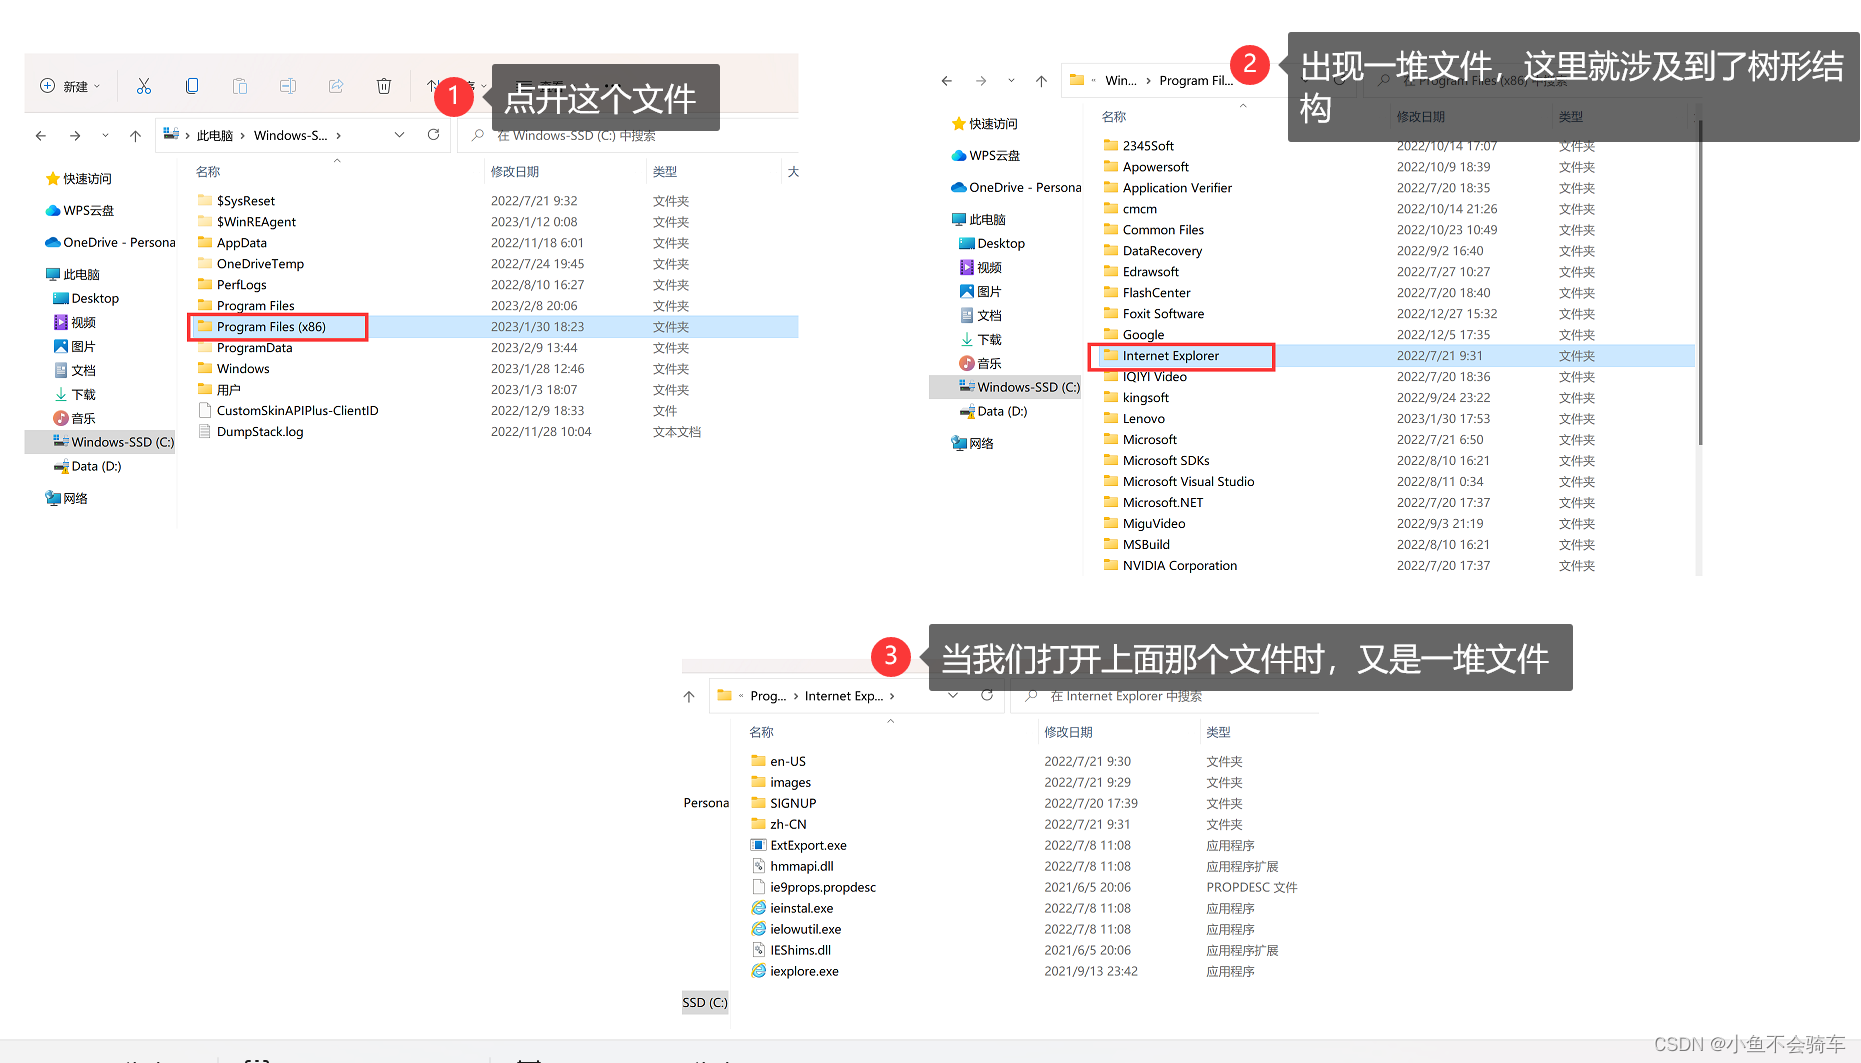Click the CustomSkinAPIPlus-ClientID file icon
Viewport: 1861px width, 1063px height.
coord(205,411)
